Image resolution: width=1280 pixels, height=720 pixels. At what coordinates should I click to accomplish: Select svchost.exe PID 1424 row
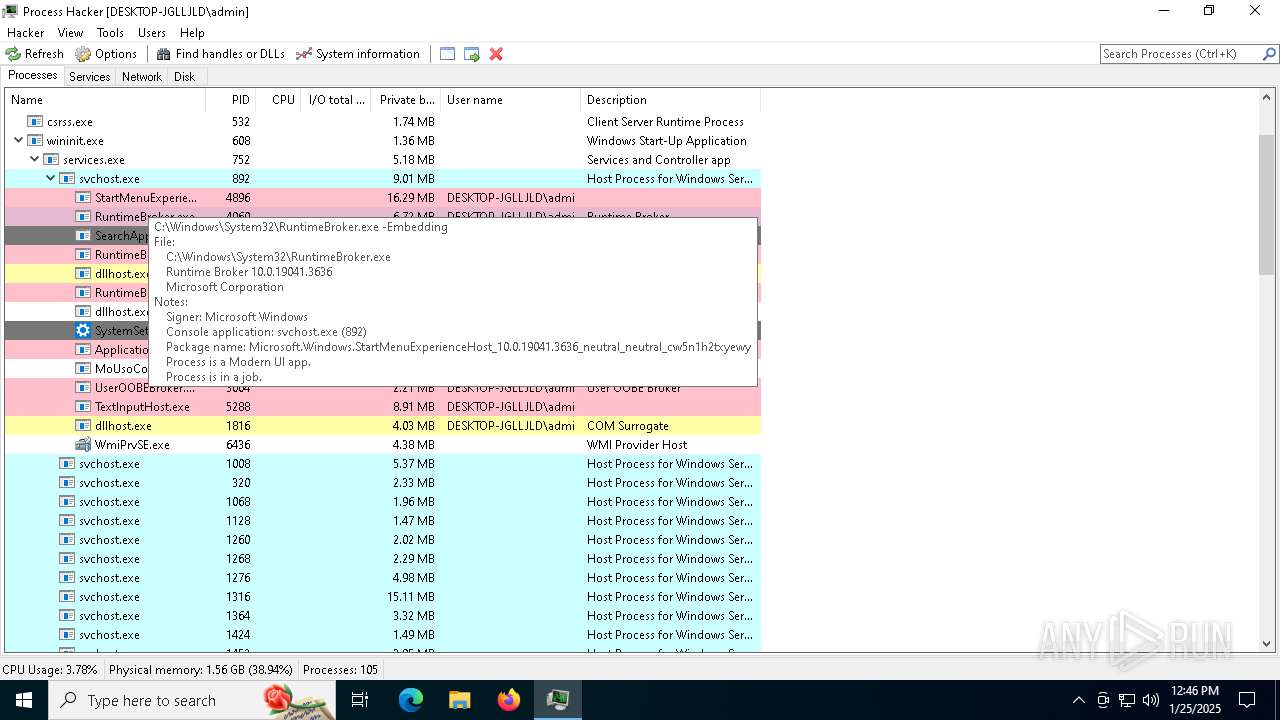[x=383, y=635]
